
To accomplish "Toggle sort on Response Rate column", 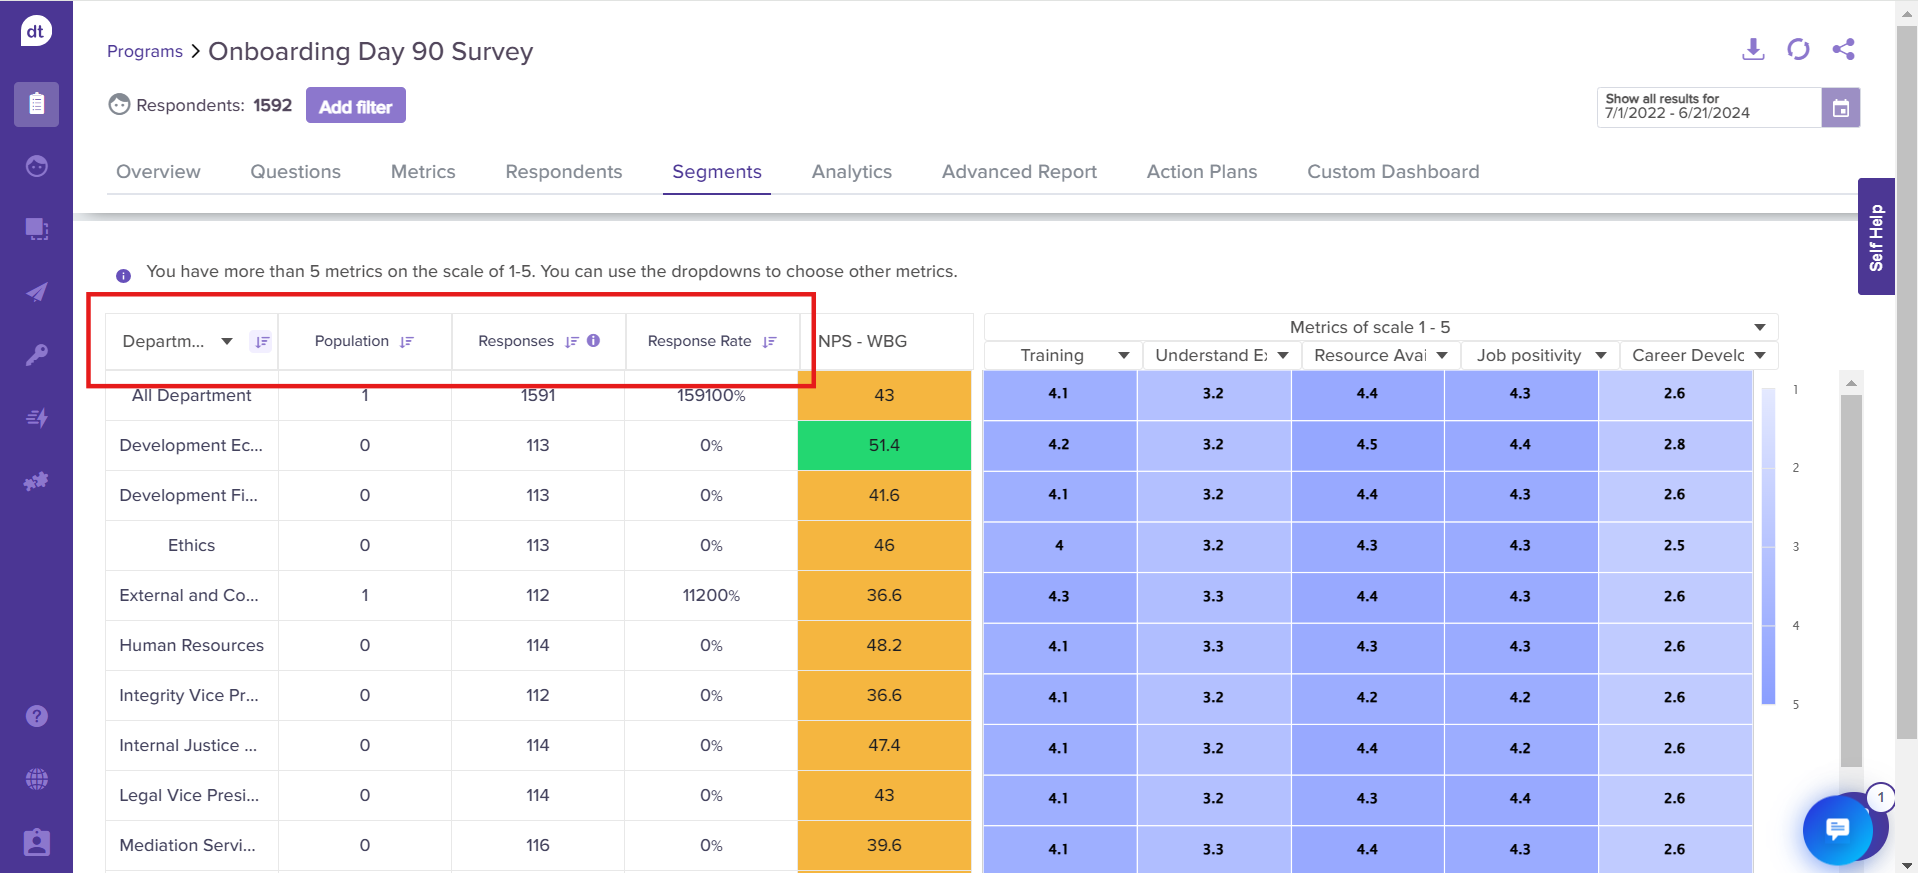I will (x=769, y=342).
